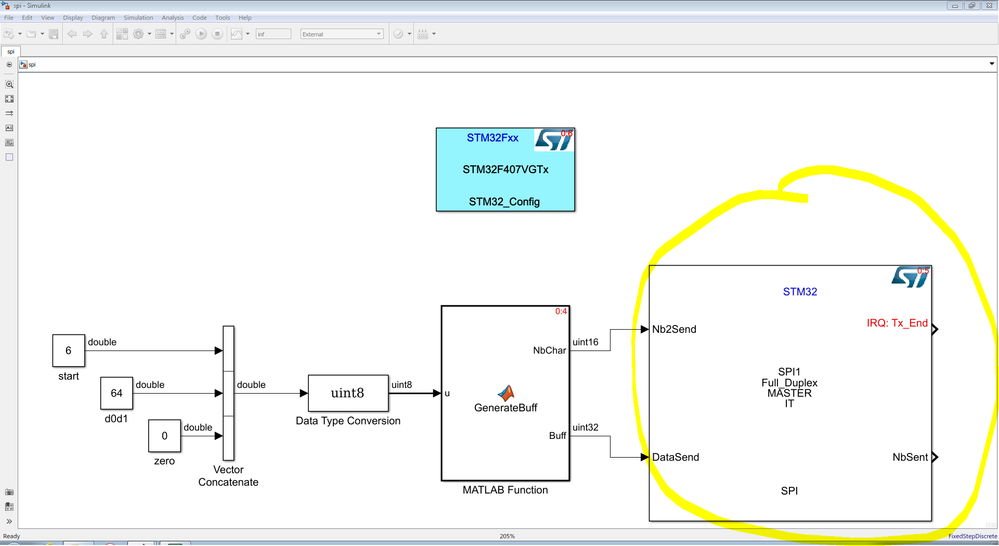Select the STM32_Config block
This screenshot has width=999, height=546.
505,169
